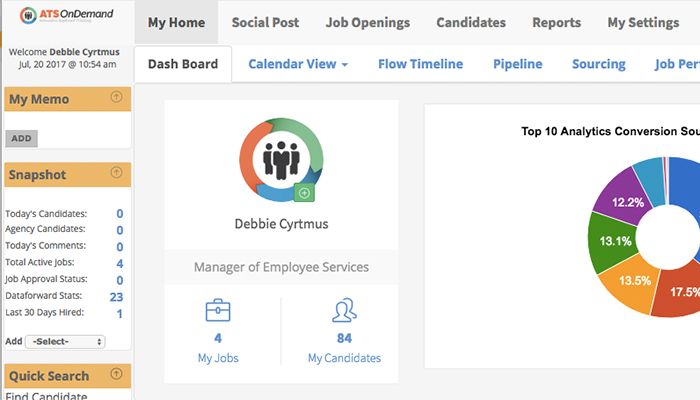The image size is (700, 400).
Task: Open the Calendar View dropdown
Action: [298, 64]
